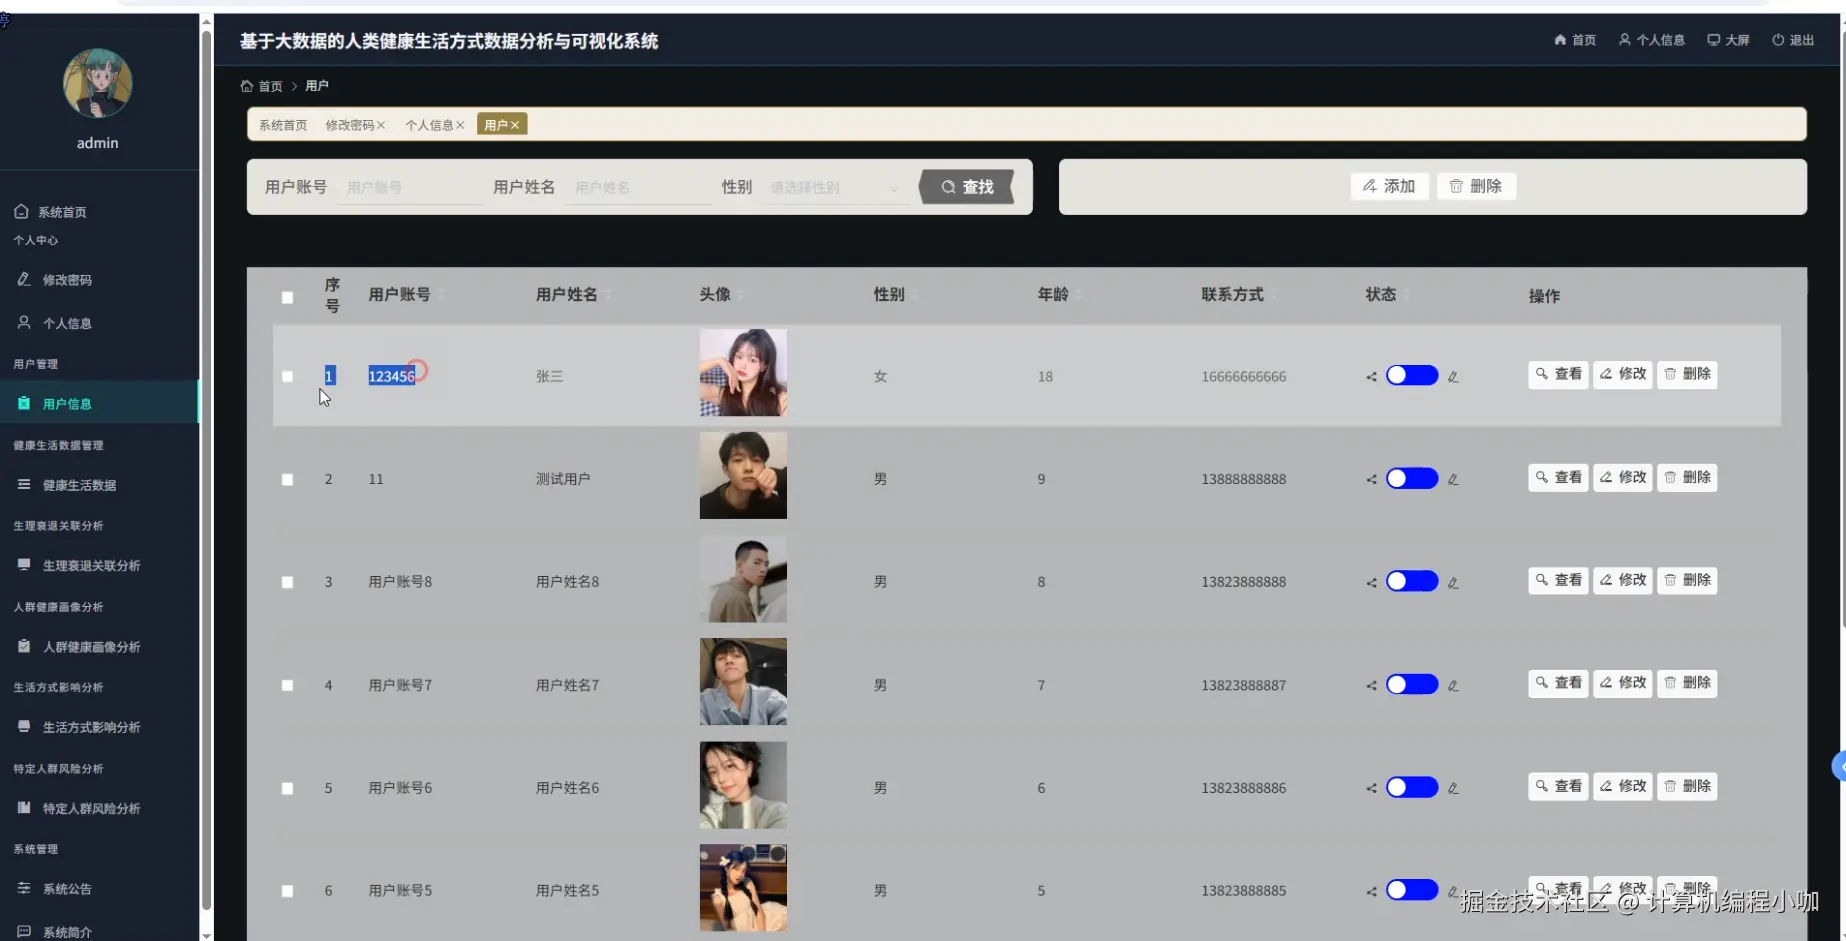
Task: Click 修改 to edit 测试用户
Action: 1622,477
